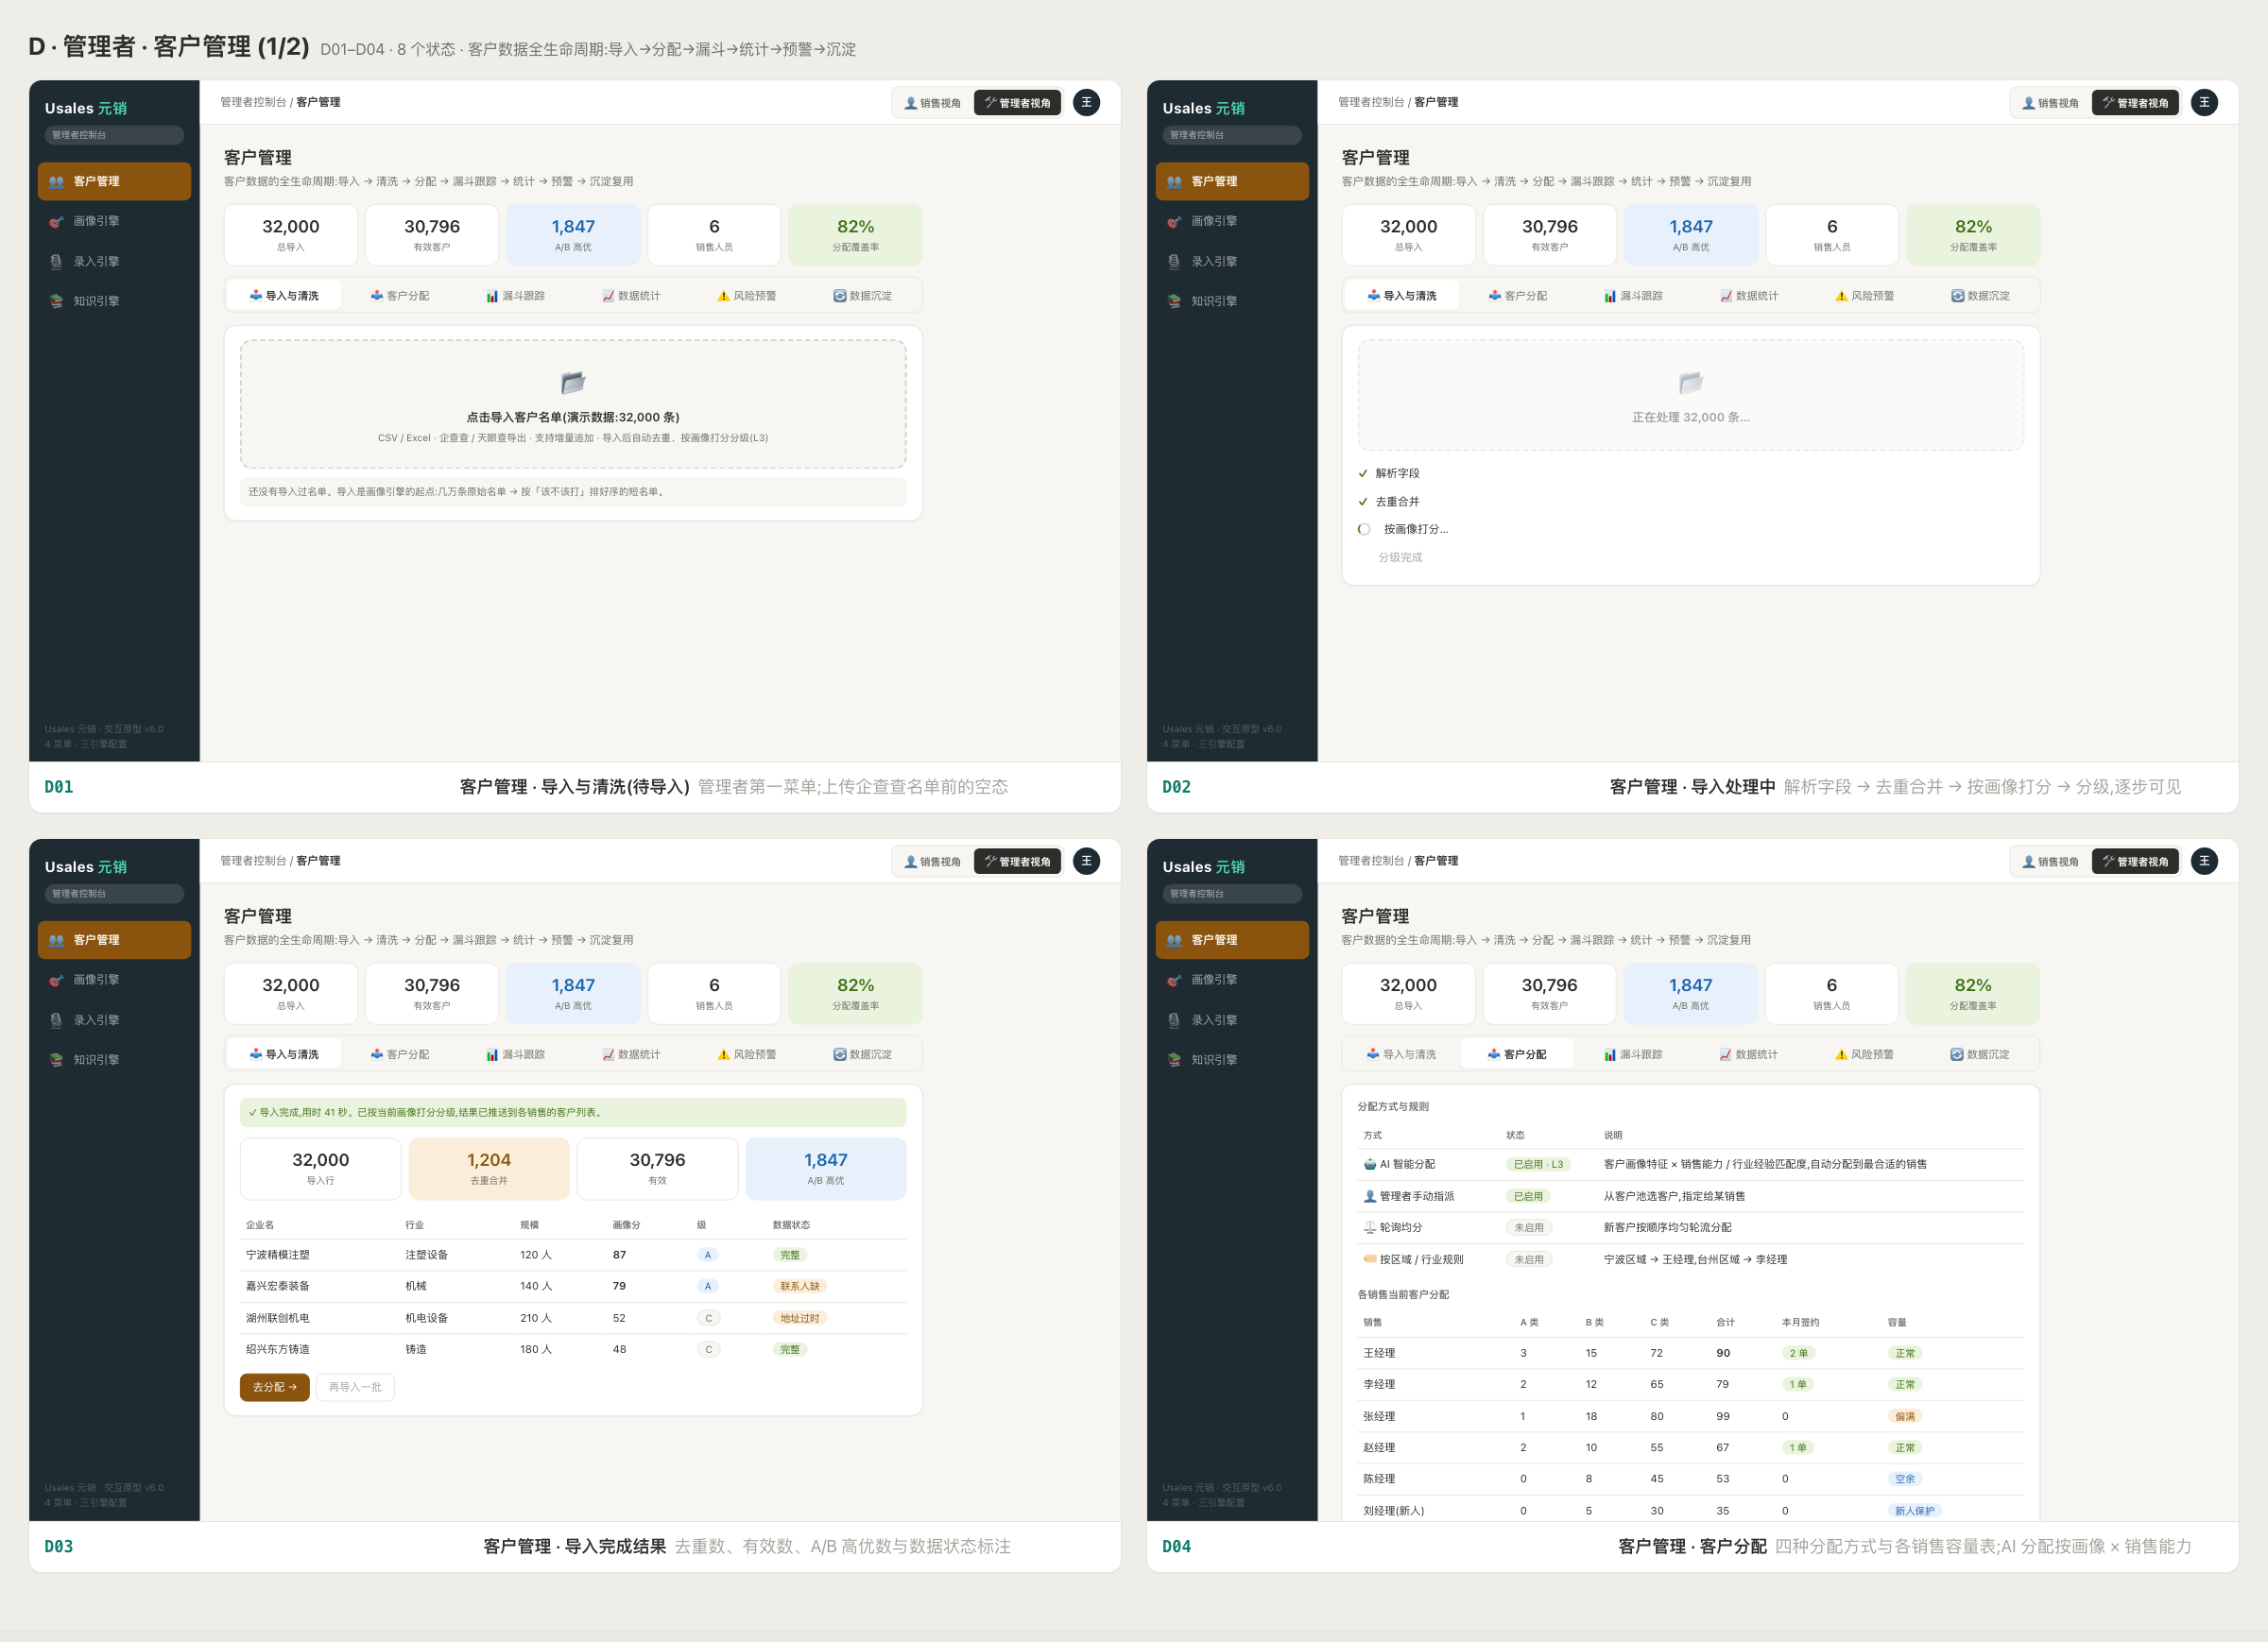Image resolution: width=2268 pixels, height=1642 pixels.
Task: Click the person icon beside 管理者手动指派 in D04
Action: tap(1370, 1196)
